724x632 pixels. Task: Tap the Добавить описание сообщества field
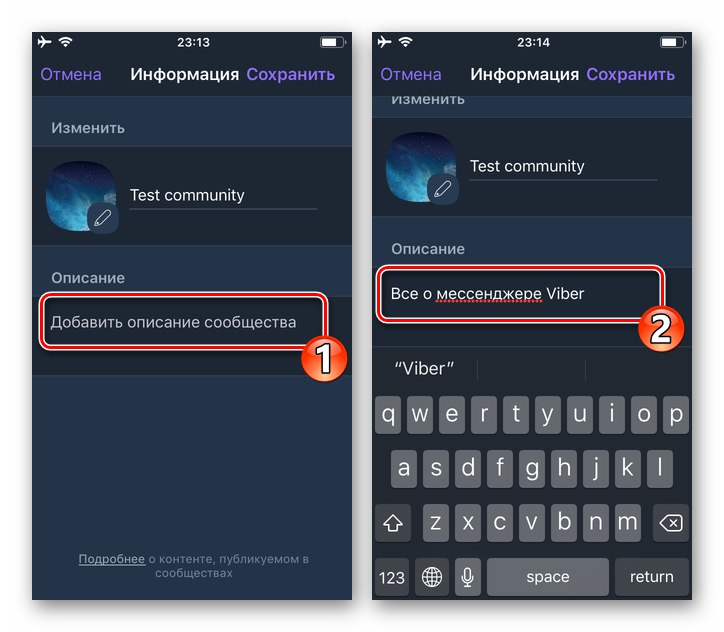click(183, 322)
